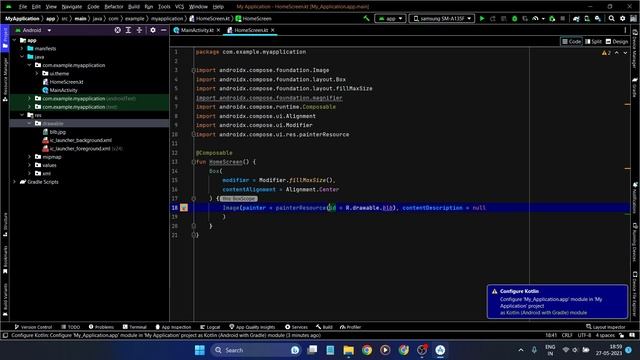Toggle the Resource Manager side panel
Screen dimensions: 640x360
[5, 79]
